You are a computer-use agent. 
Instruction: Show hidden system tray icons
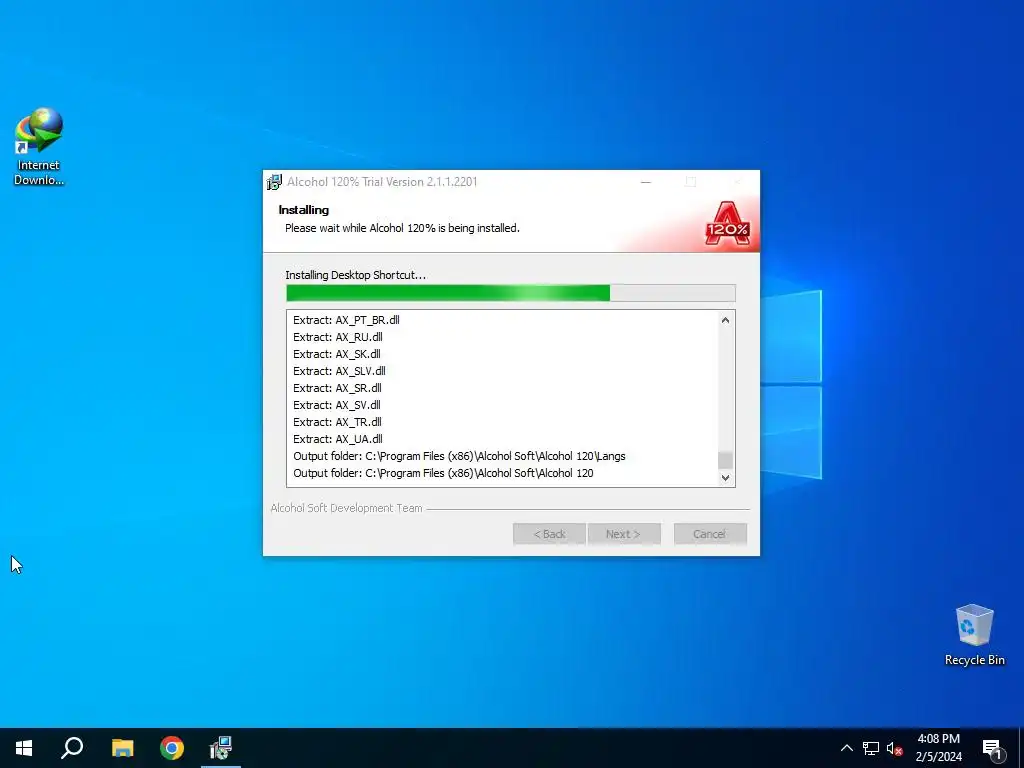(846, 748)
